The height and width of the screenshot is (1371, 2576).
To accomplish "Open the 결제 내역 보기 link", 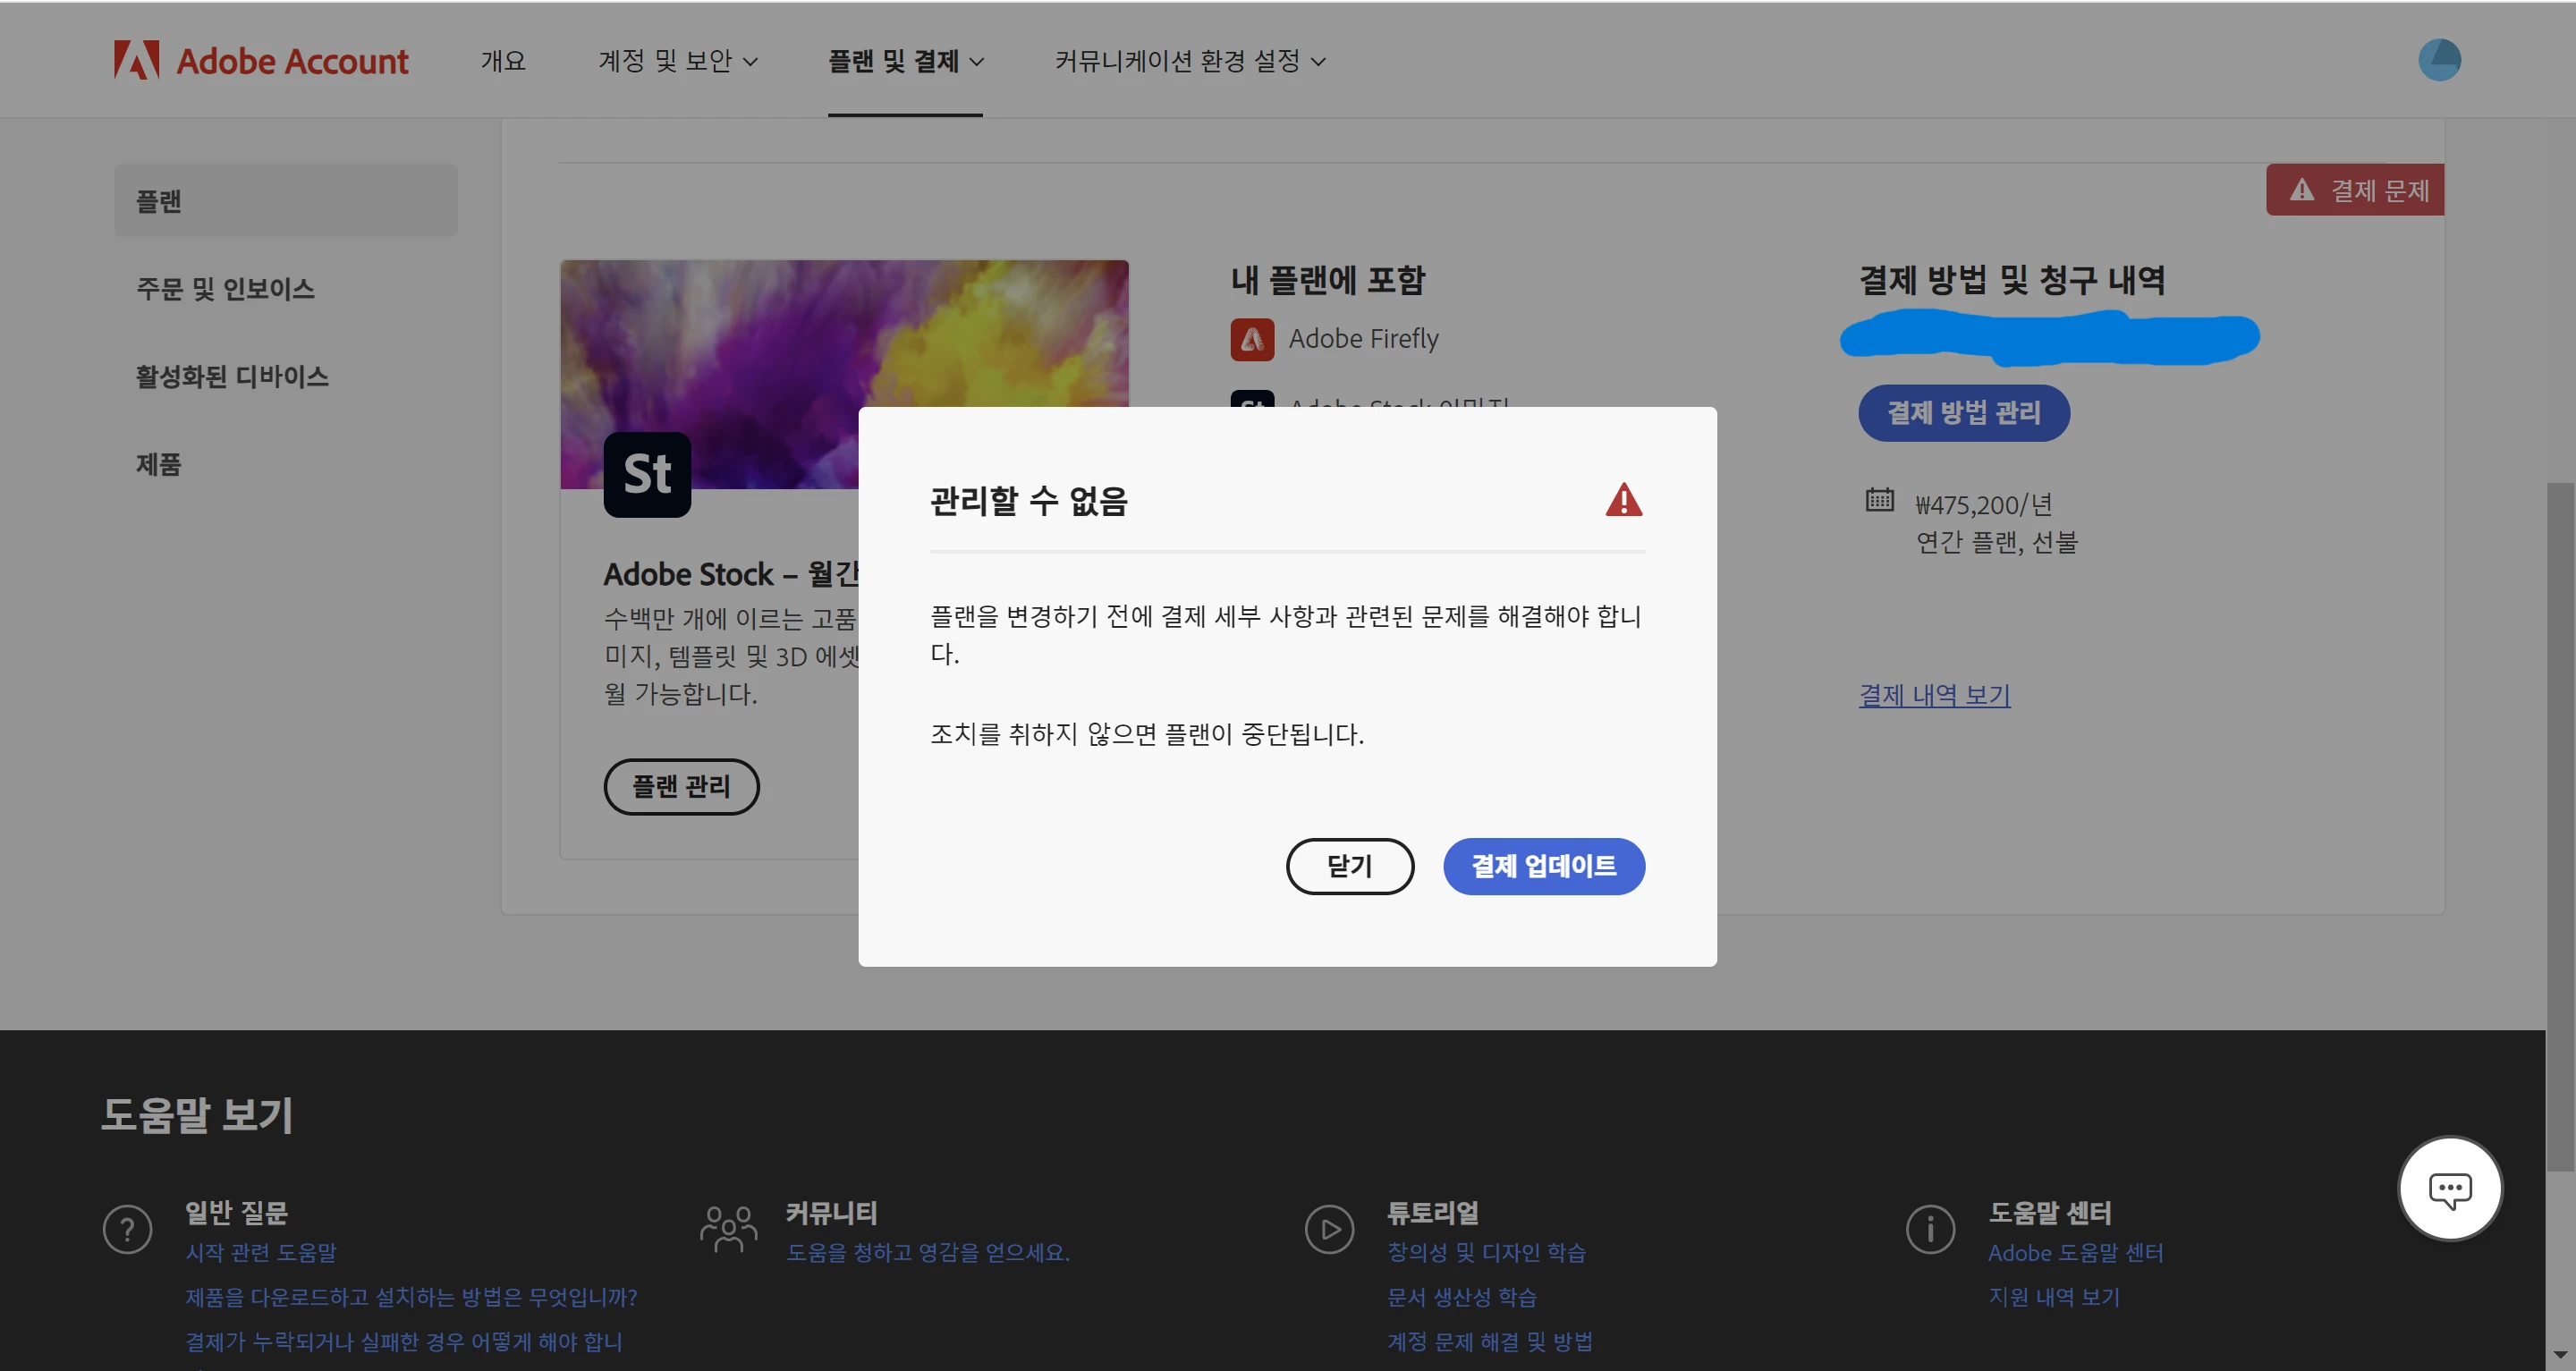I will 1934,695.
